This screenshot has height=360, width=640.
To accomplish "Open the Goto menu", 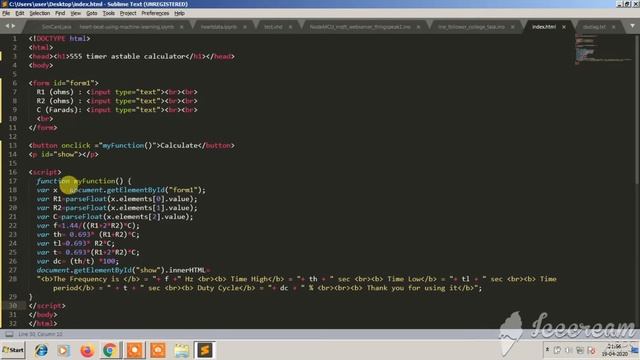I will pos(92,13).
